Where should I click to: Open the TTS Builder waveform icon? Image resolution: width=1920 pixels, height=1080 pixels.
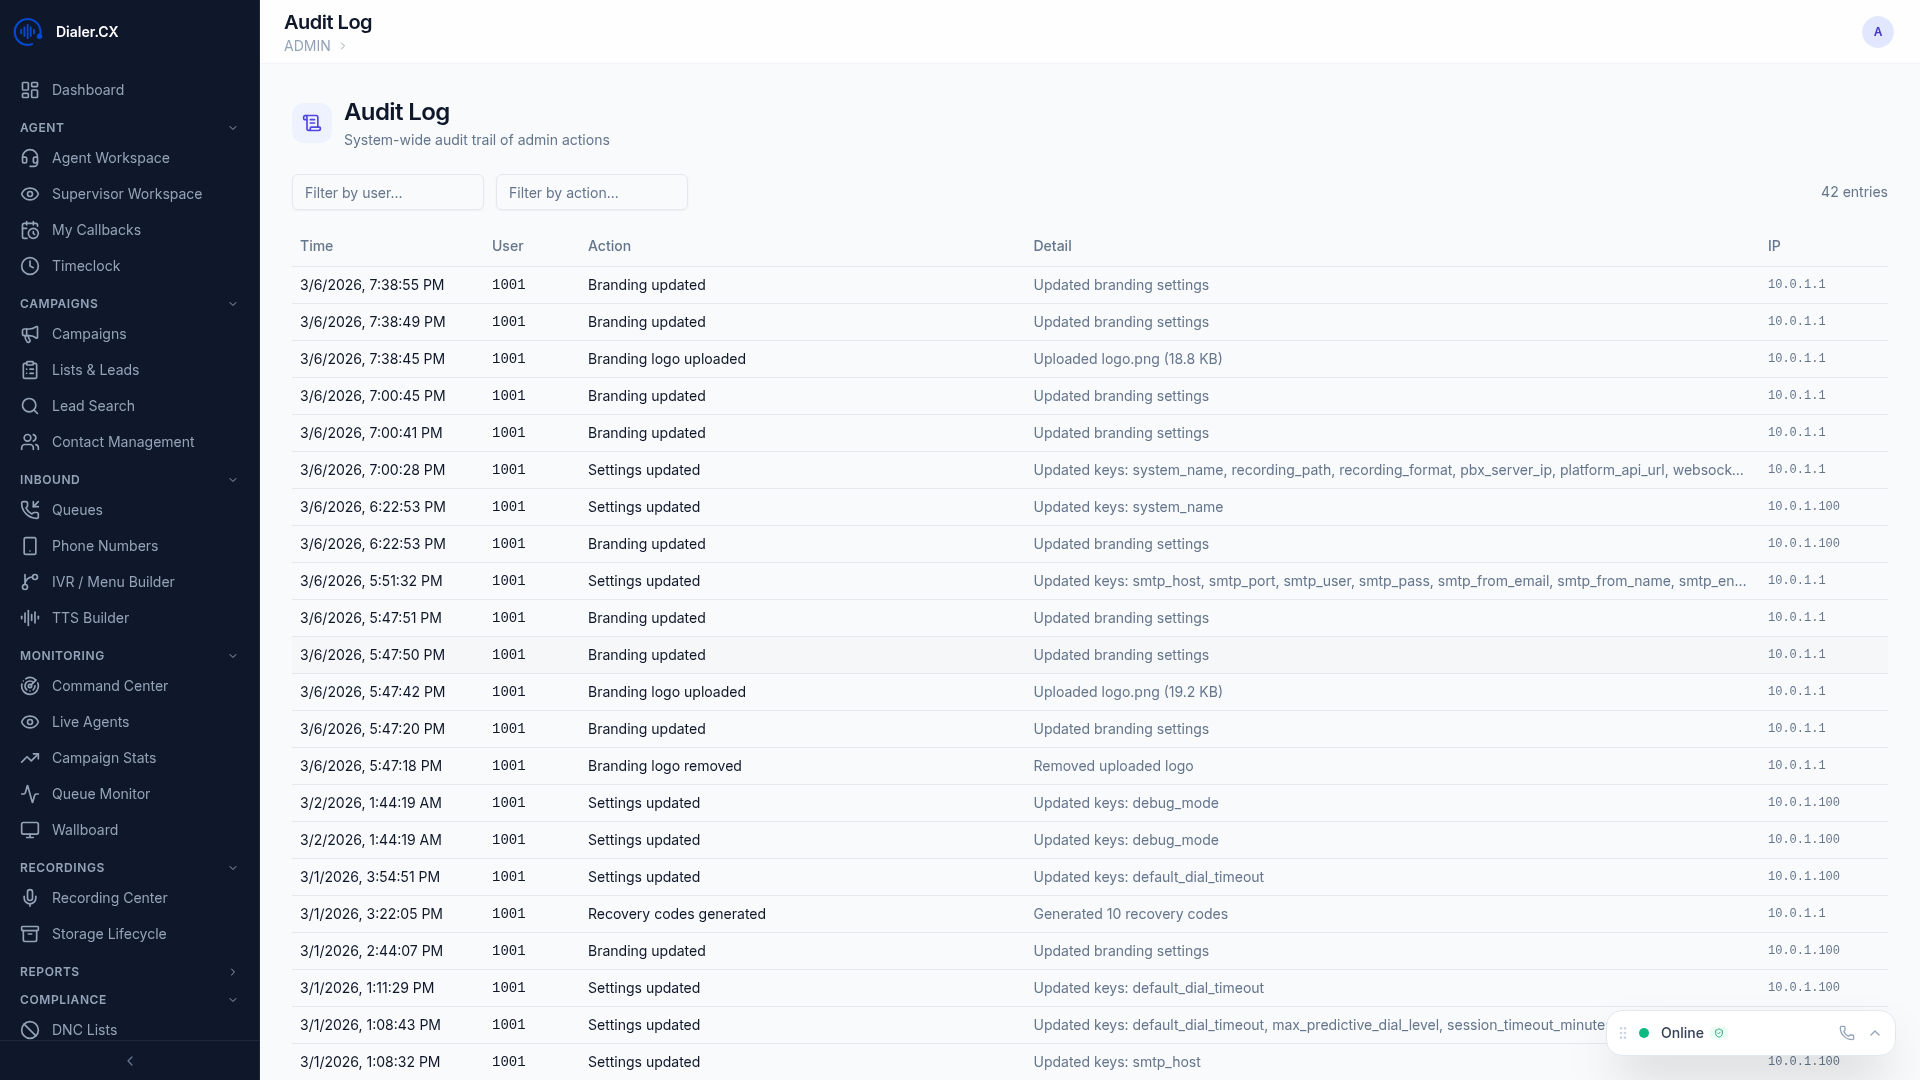(x=30, y=618)
